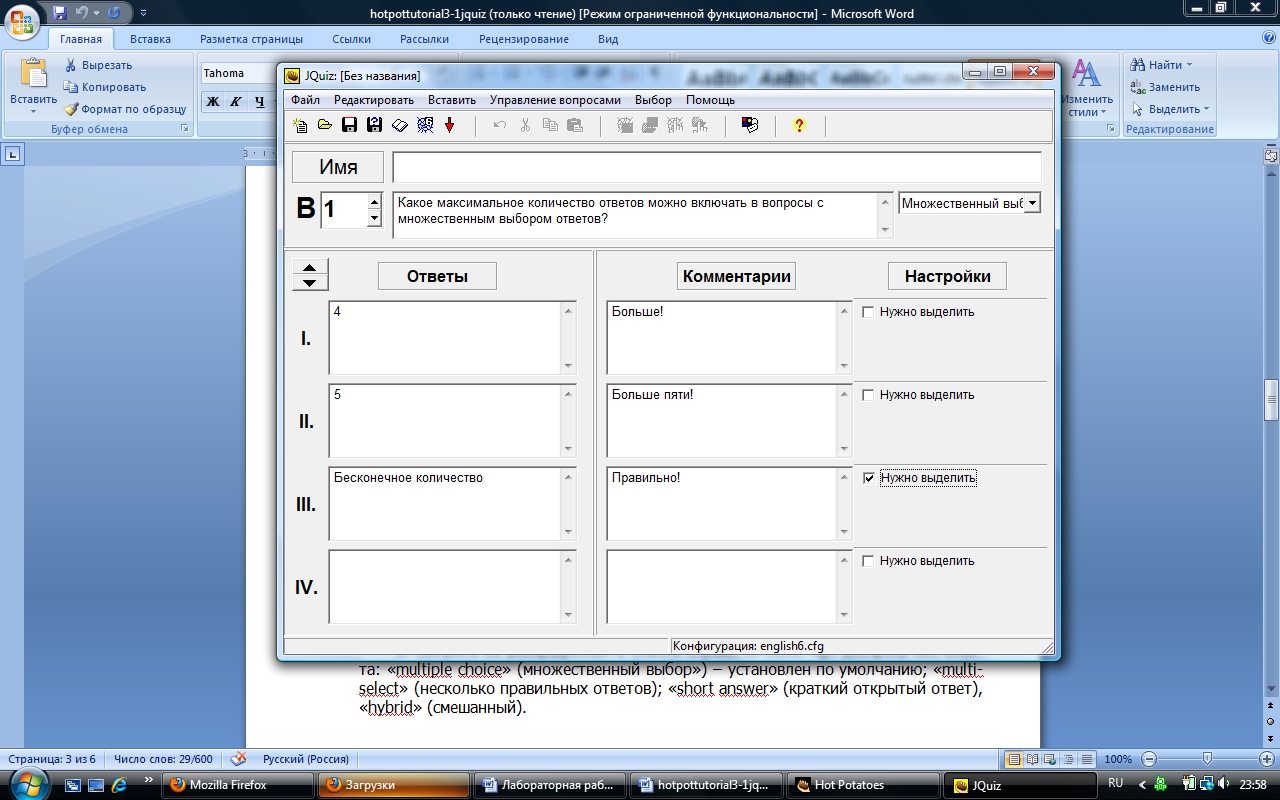The height and width of the screenshot is (800, 1280).
Task: Save the JQuiz exercise
Action: (x=350, y=125)
